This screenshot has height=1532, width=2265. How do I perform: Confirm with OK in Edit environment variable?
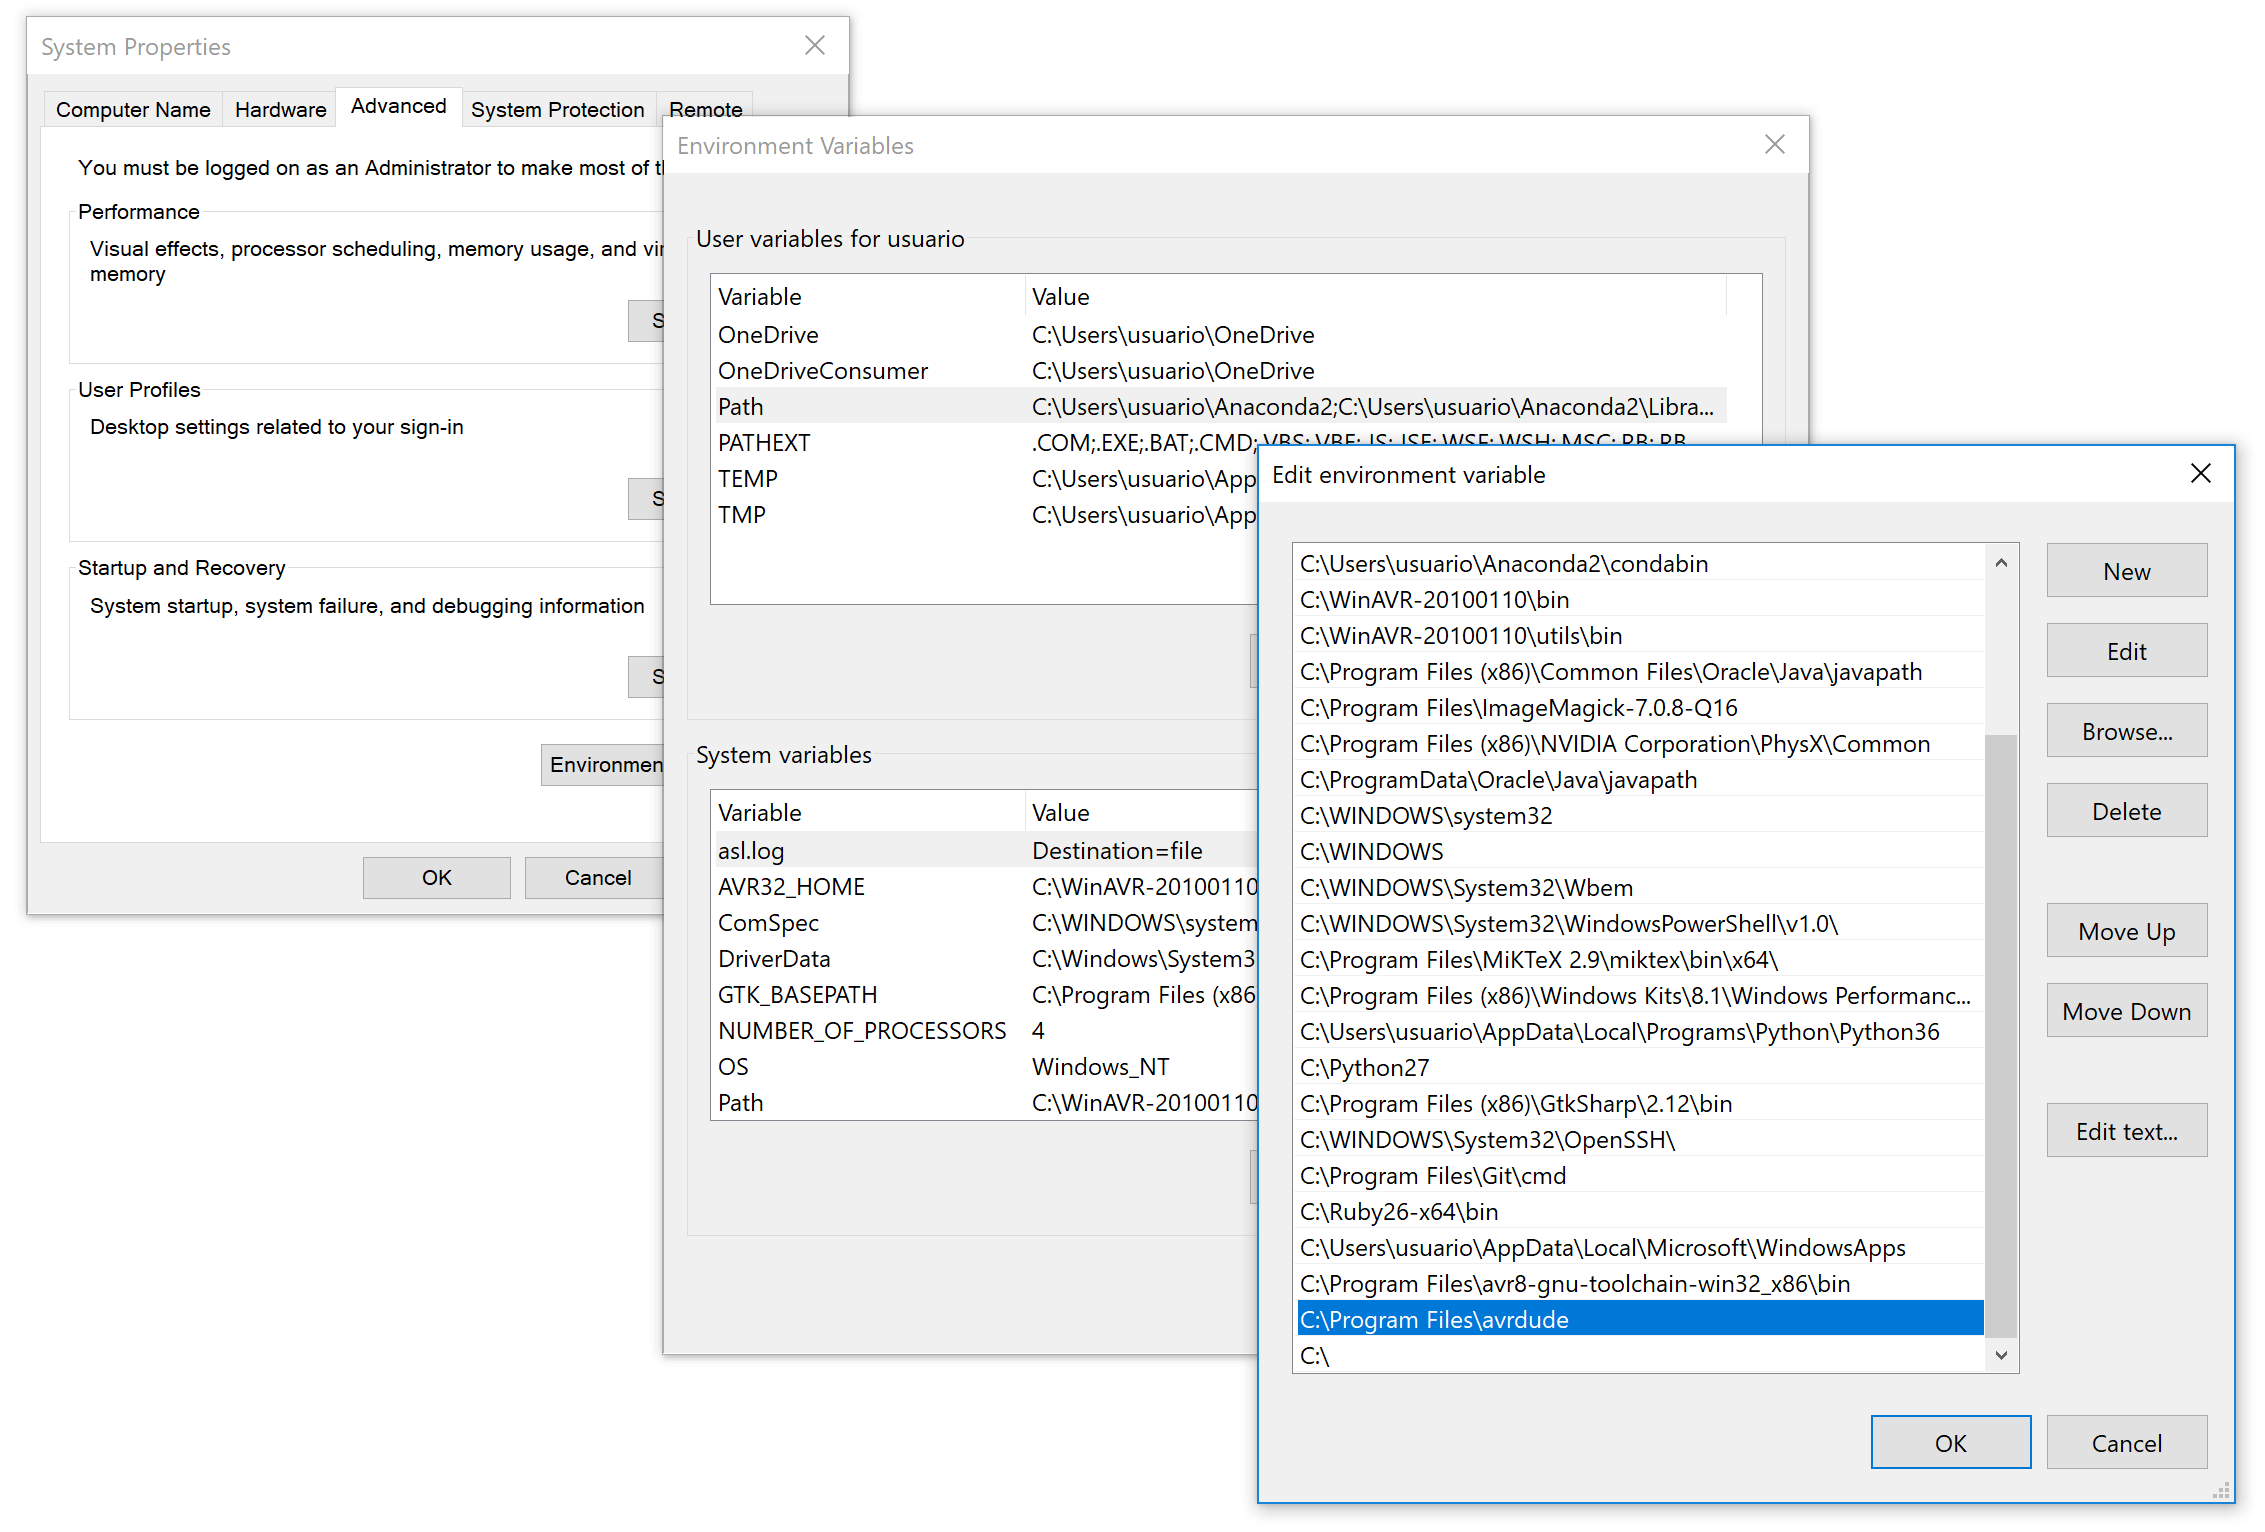[x=1950, y=1443]
